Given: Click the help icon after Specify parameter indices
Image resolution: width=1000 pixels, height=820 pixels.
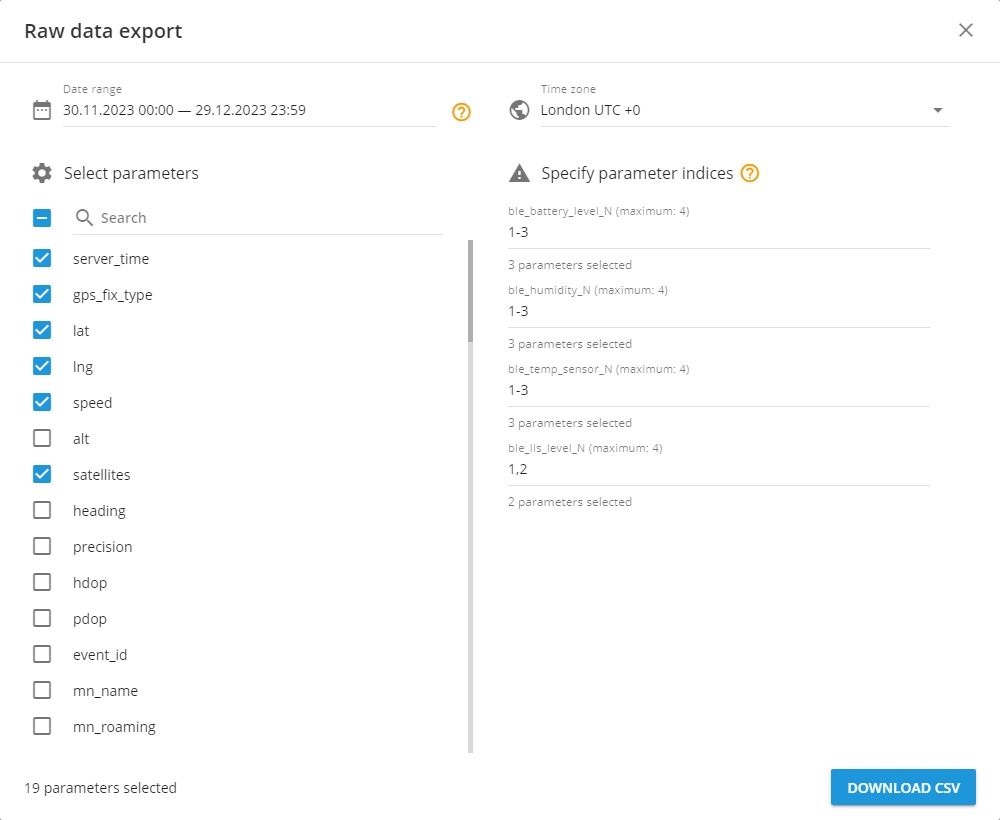Looking at the screenshot, I should 749,172.
